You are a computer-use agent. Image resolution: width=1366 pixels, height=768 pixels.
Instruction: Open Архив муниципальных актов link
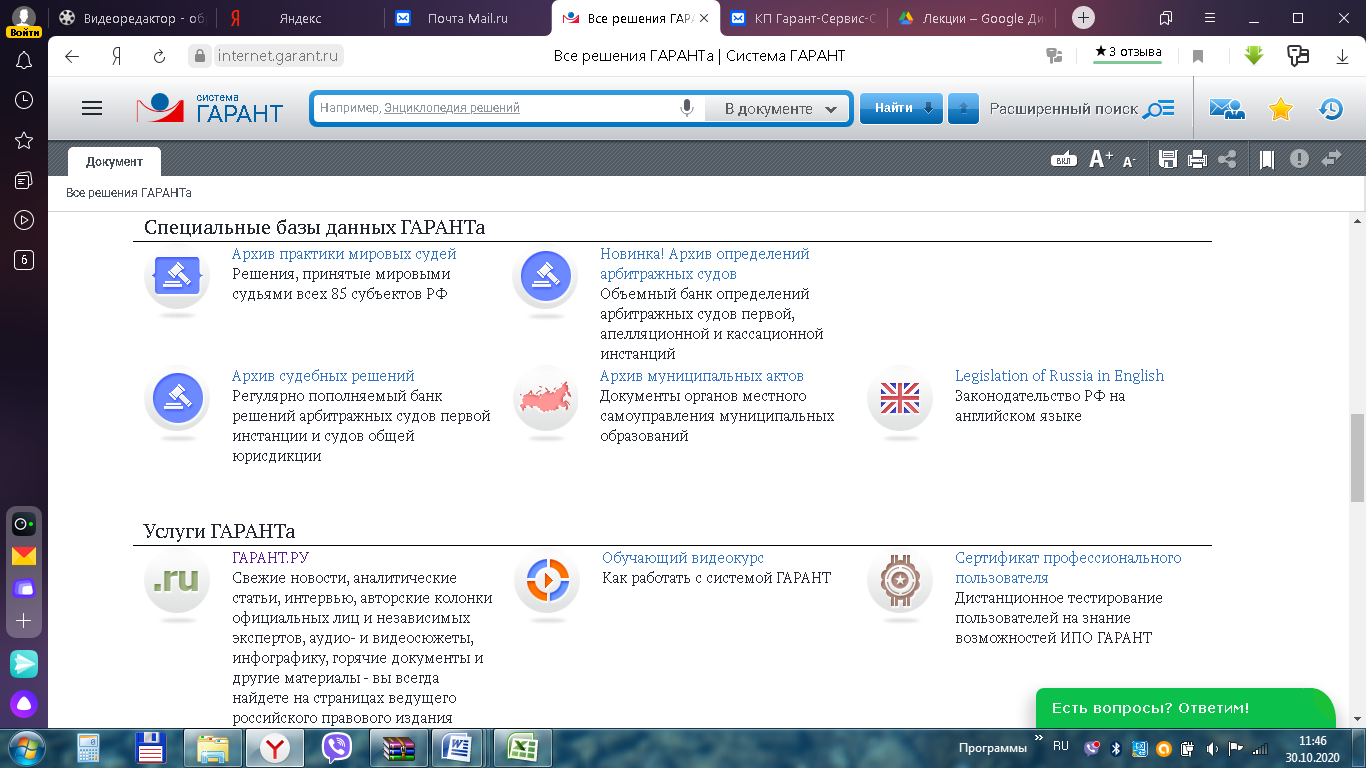pyautogui.click(x=702, y=376)
